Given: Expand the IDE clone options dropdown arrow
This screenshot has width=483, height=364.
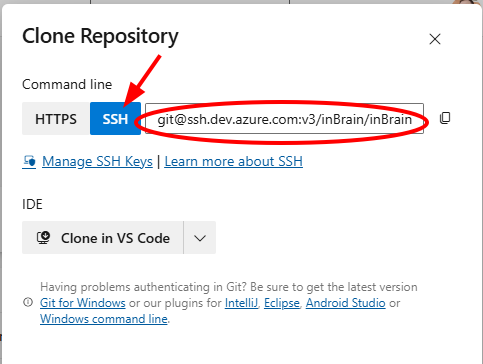Looking at the screenshot, I should coord(200,238).
